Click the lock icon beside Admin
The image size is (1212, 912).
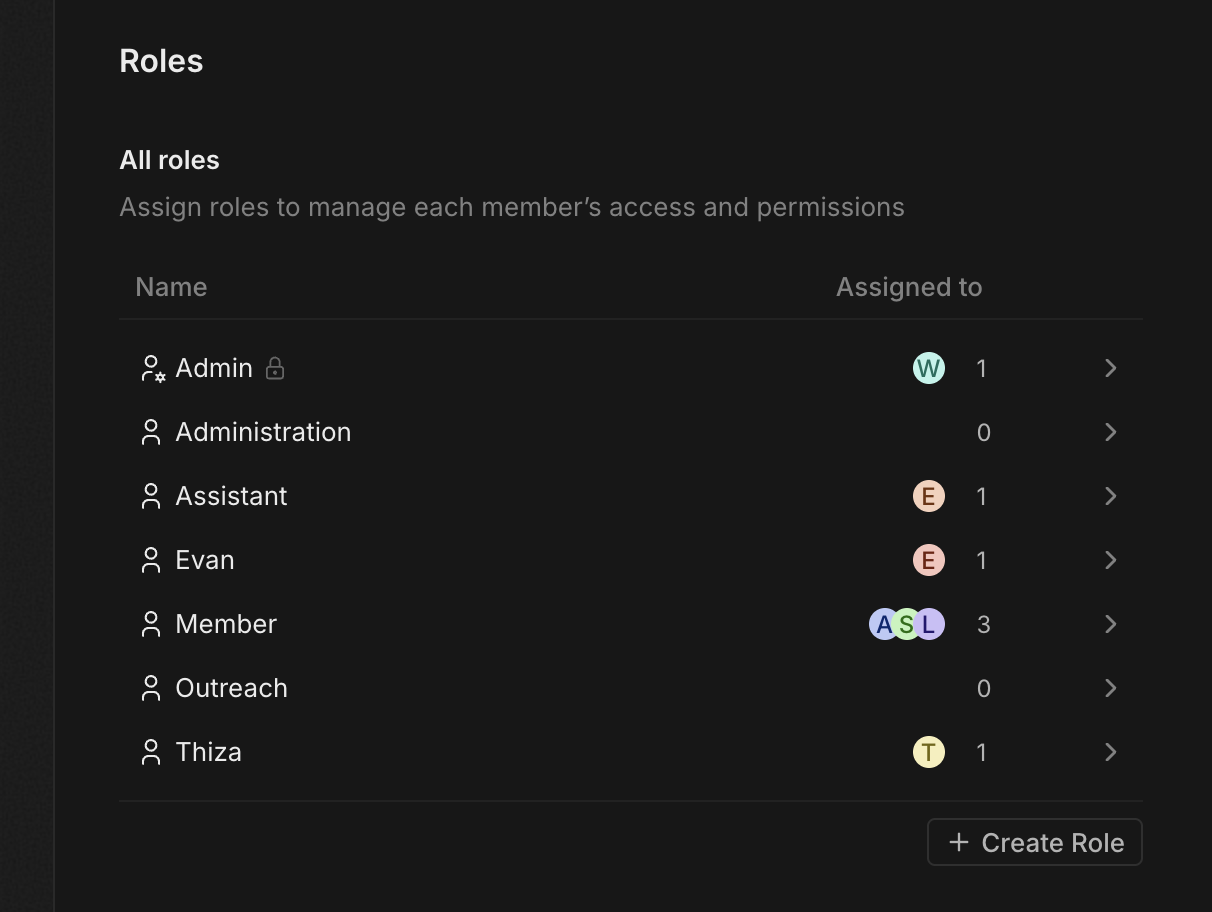tap(275, 369)
